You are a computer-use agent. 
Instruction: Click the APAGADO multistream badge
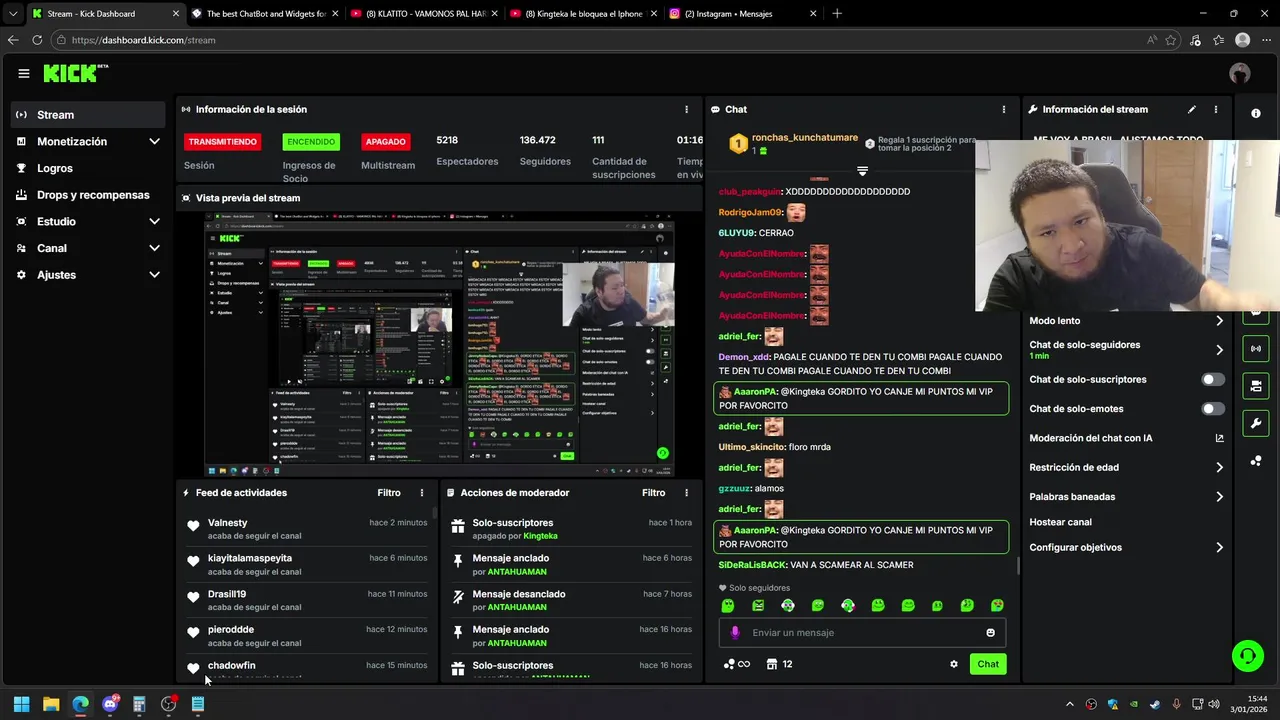tap(386, 142)
